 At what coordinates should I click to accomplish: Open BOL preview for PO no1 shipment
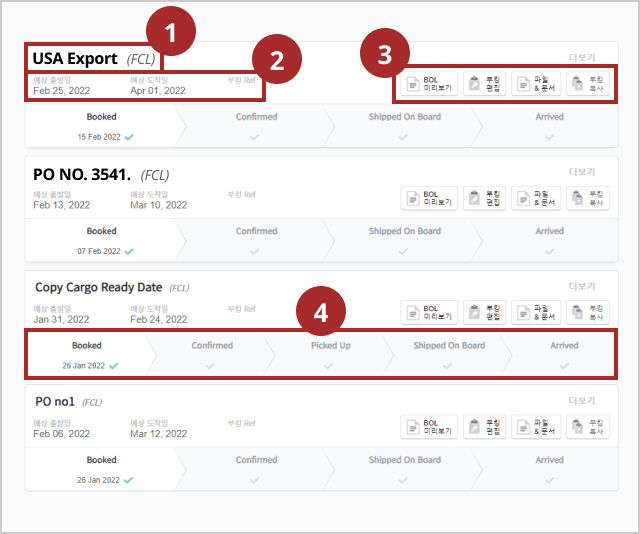coord(429,427)
